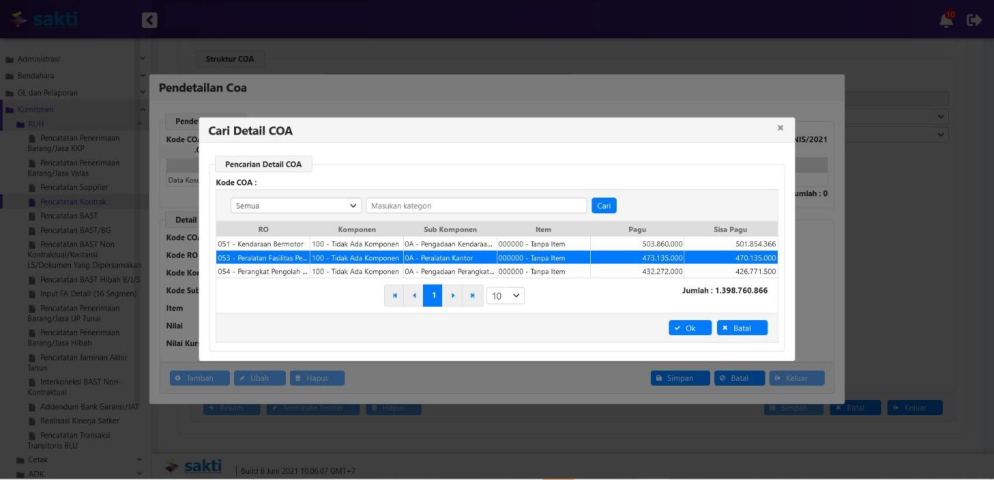
Task: Click the logout icon in header
Action: pos(974,20)
